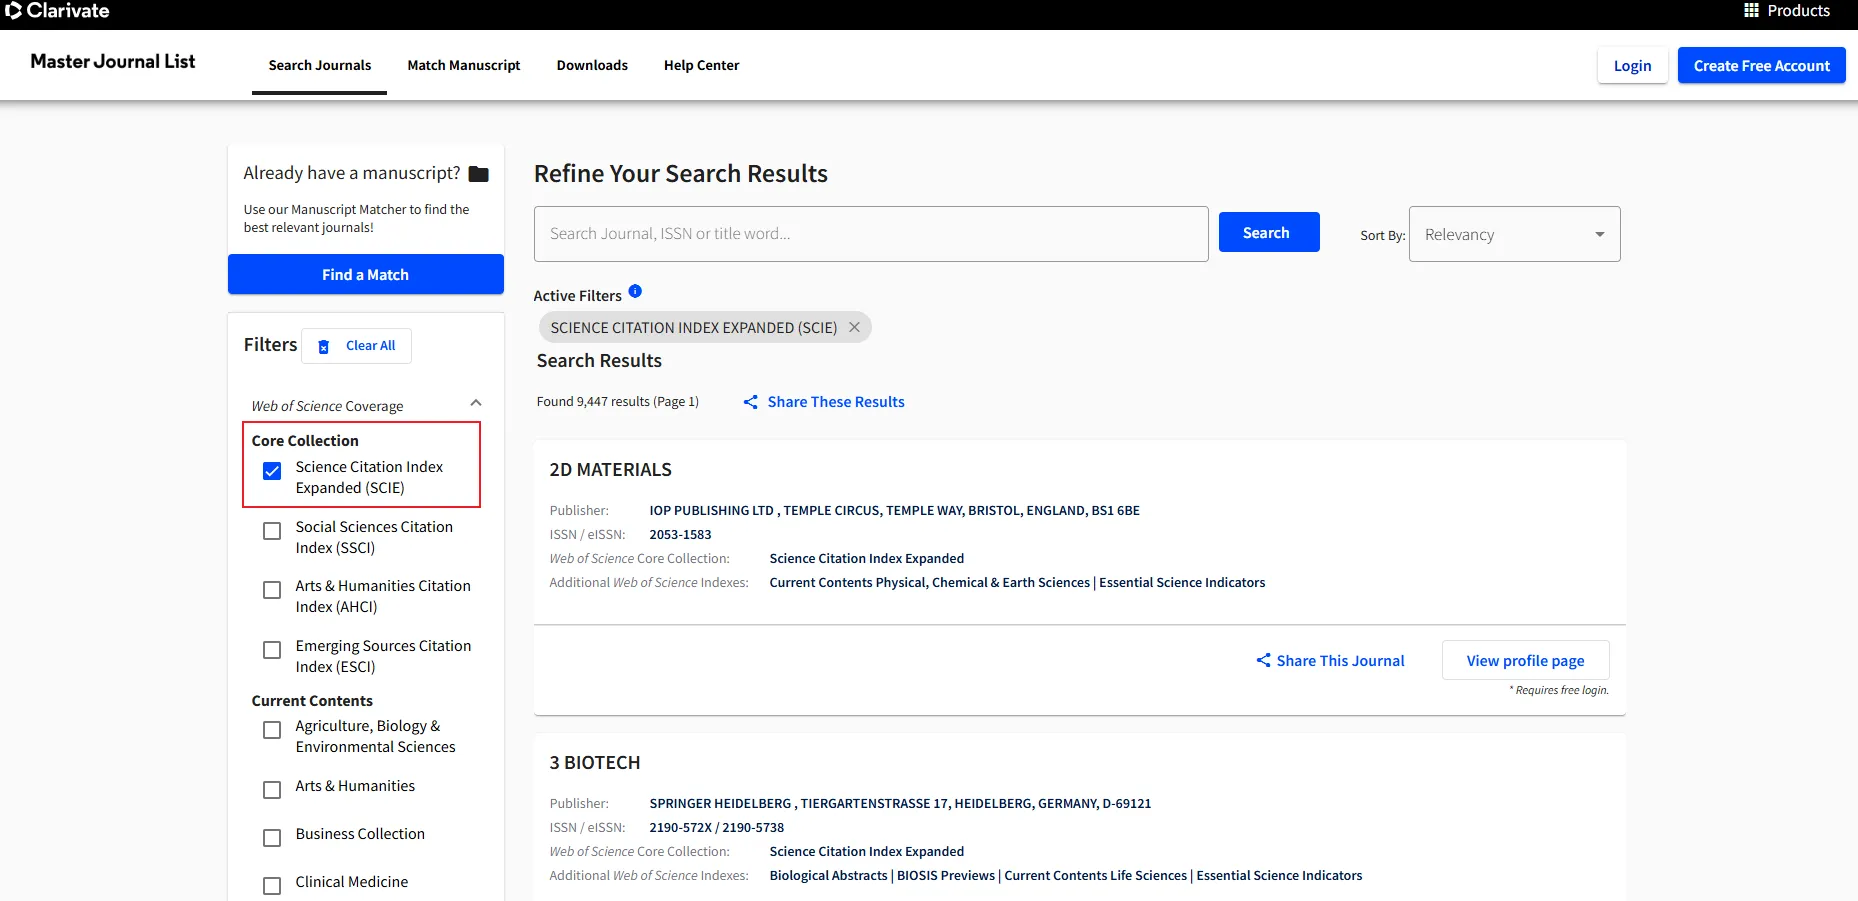This screenshot has height=901, width=1858.
Task: Open the Sort By Relevancy dropdown
Action: [1514, 234]
